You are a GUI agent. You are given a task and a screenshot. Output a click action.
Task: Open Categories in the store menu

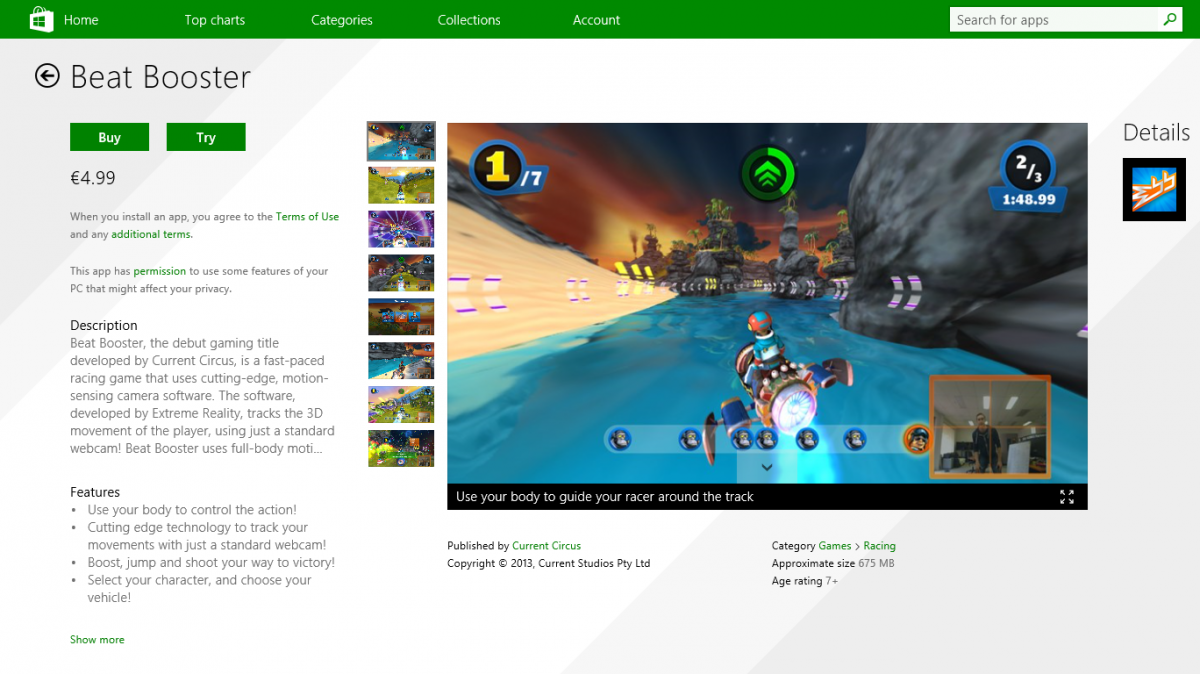coord(342,20)
